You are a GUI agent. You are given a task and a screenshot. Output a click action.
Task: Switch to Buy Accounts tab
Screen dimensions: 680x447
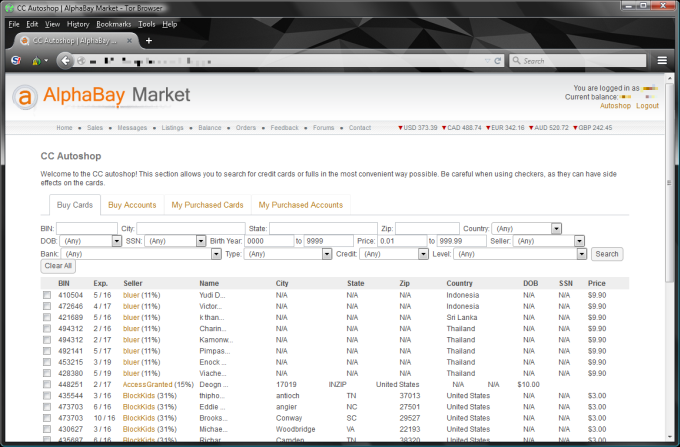click(x=132, y=205)
